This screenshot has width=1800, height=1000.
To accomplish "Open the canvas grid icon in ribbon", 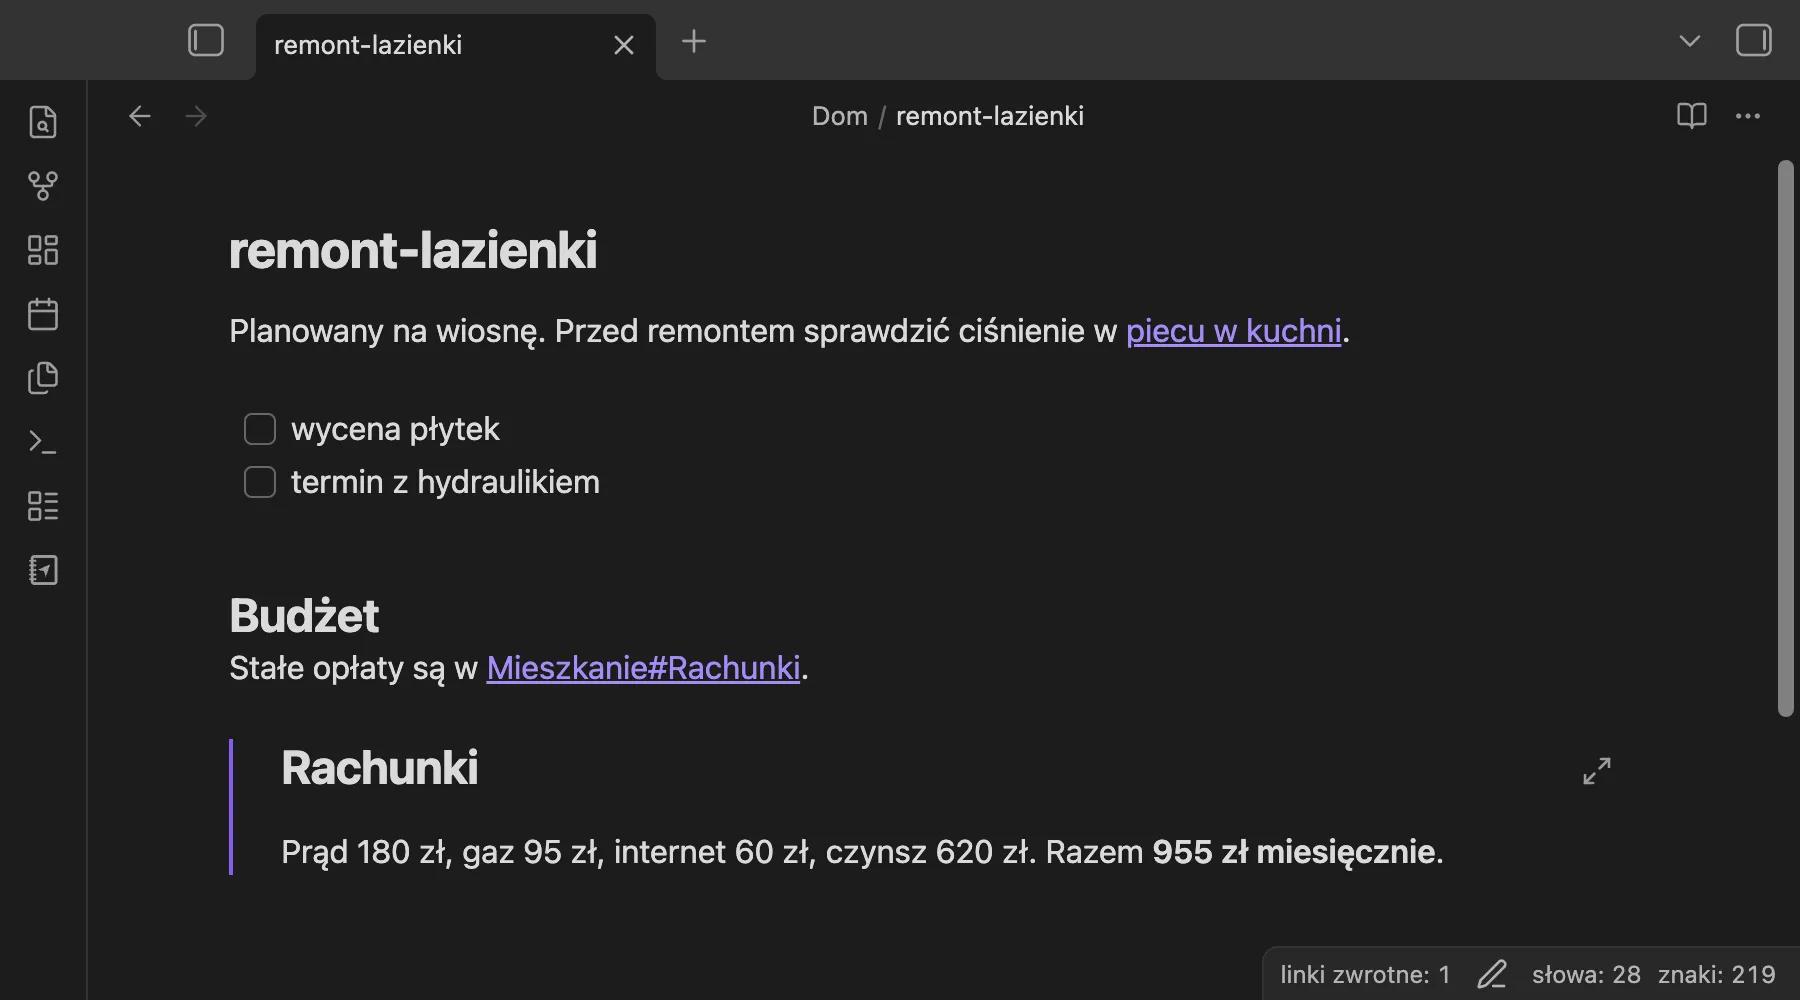I will 43,250.
